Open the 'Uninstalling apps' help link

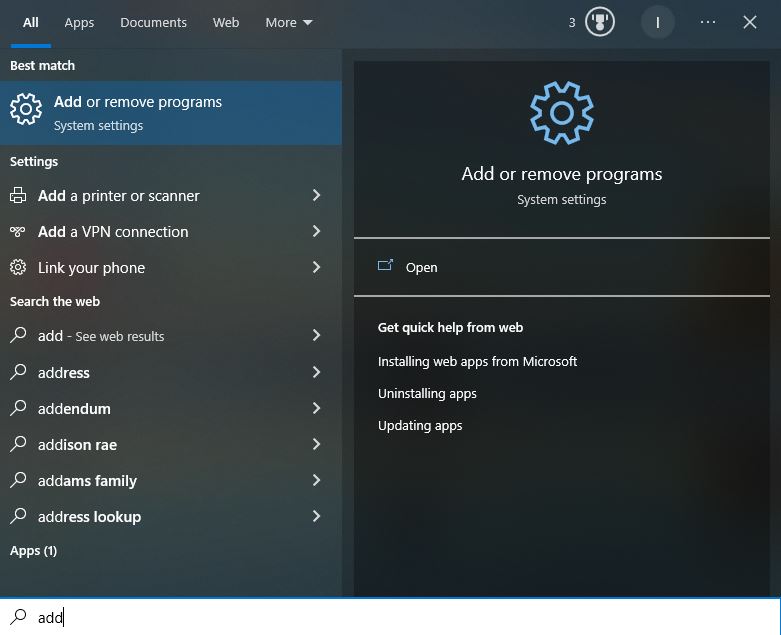[x=427, y=393]
